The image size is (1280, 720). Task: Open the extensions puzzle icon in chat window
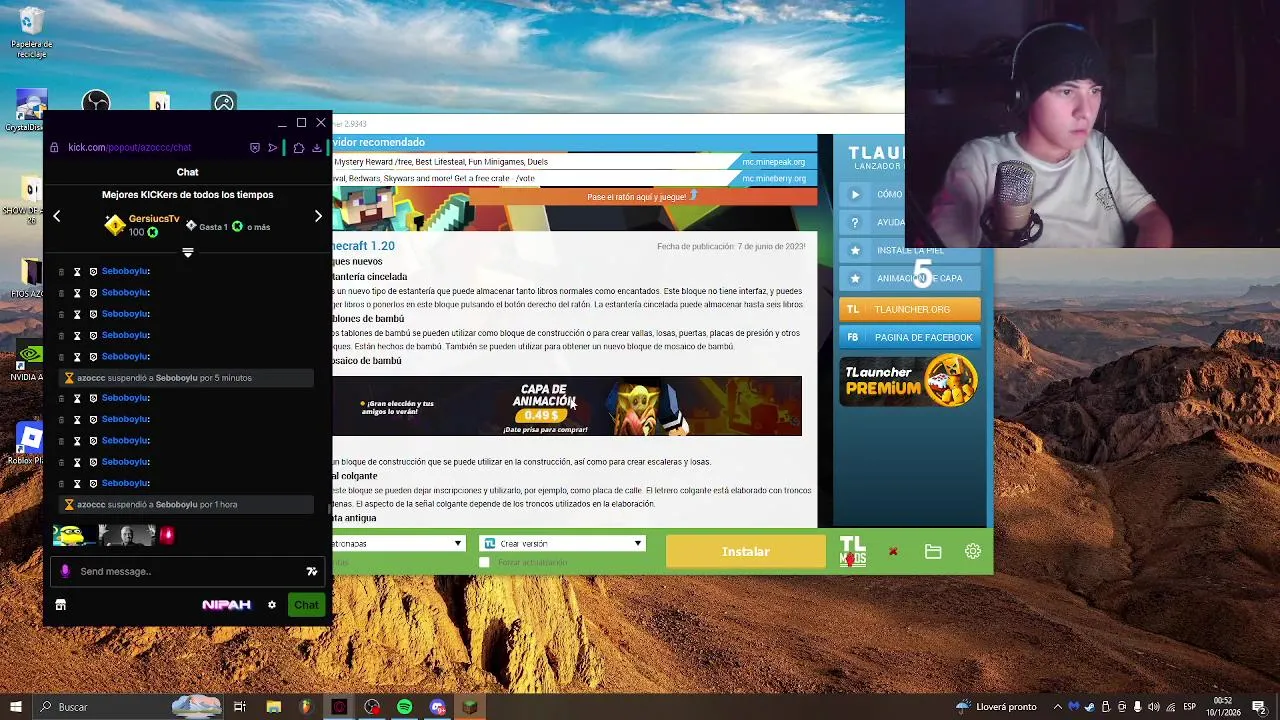298,147
